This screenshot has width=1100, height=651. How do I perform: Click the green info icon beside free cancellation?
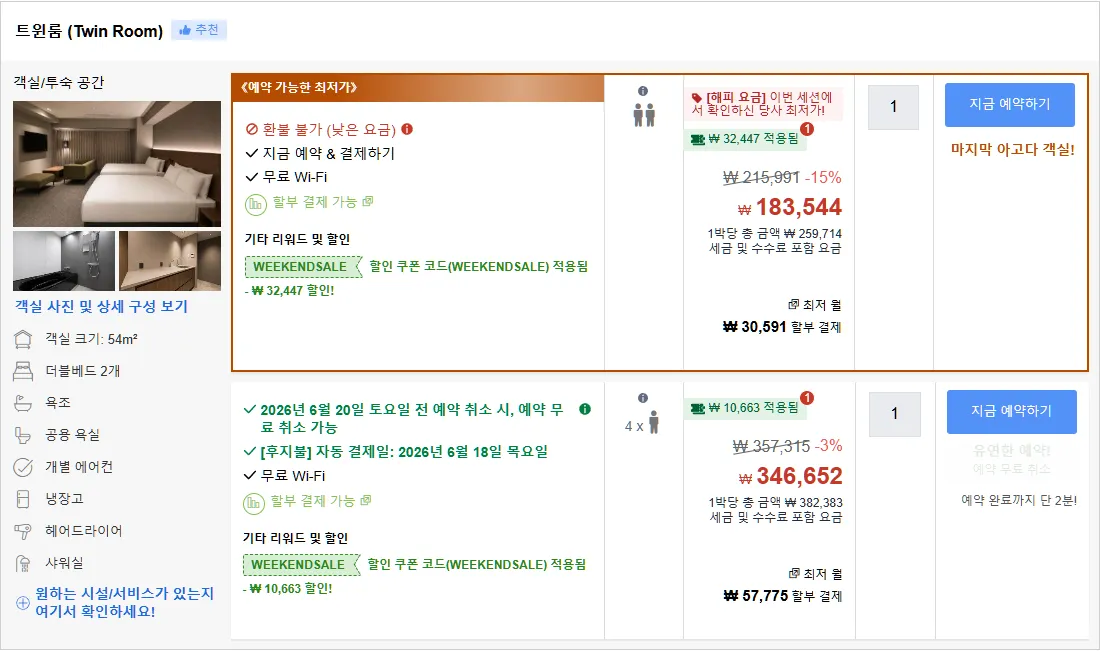[x=585, y=409]
